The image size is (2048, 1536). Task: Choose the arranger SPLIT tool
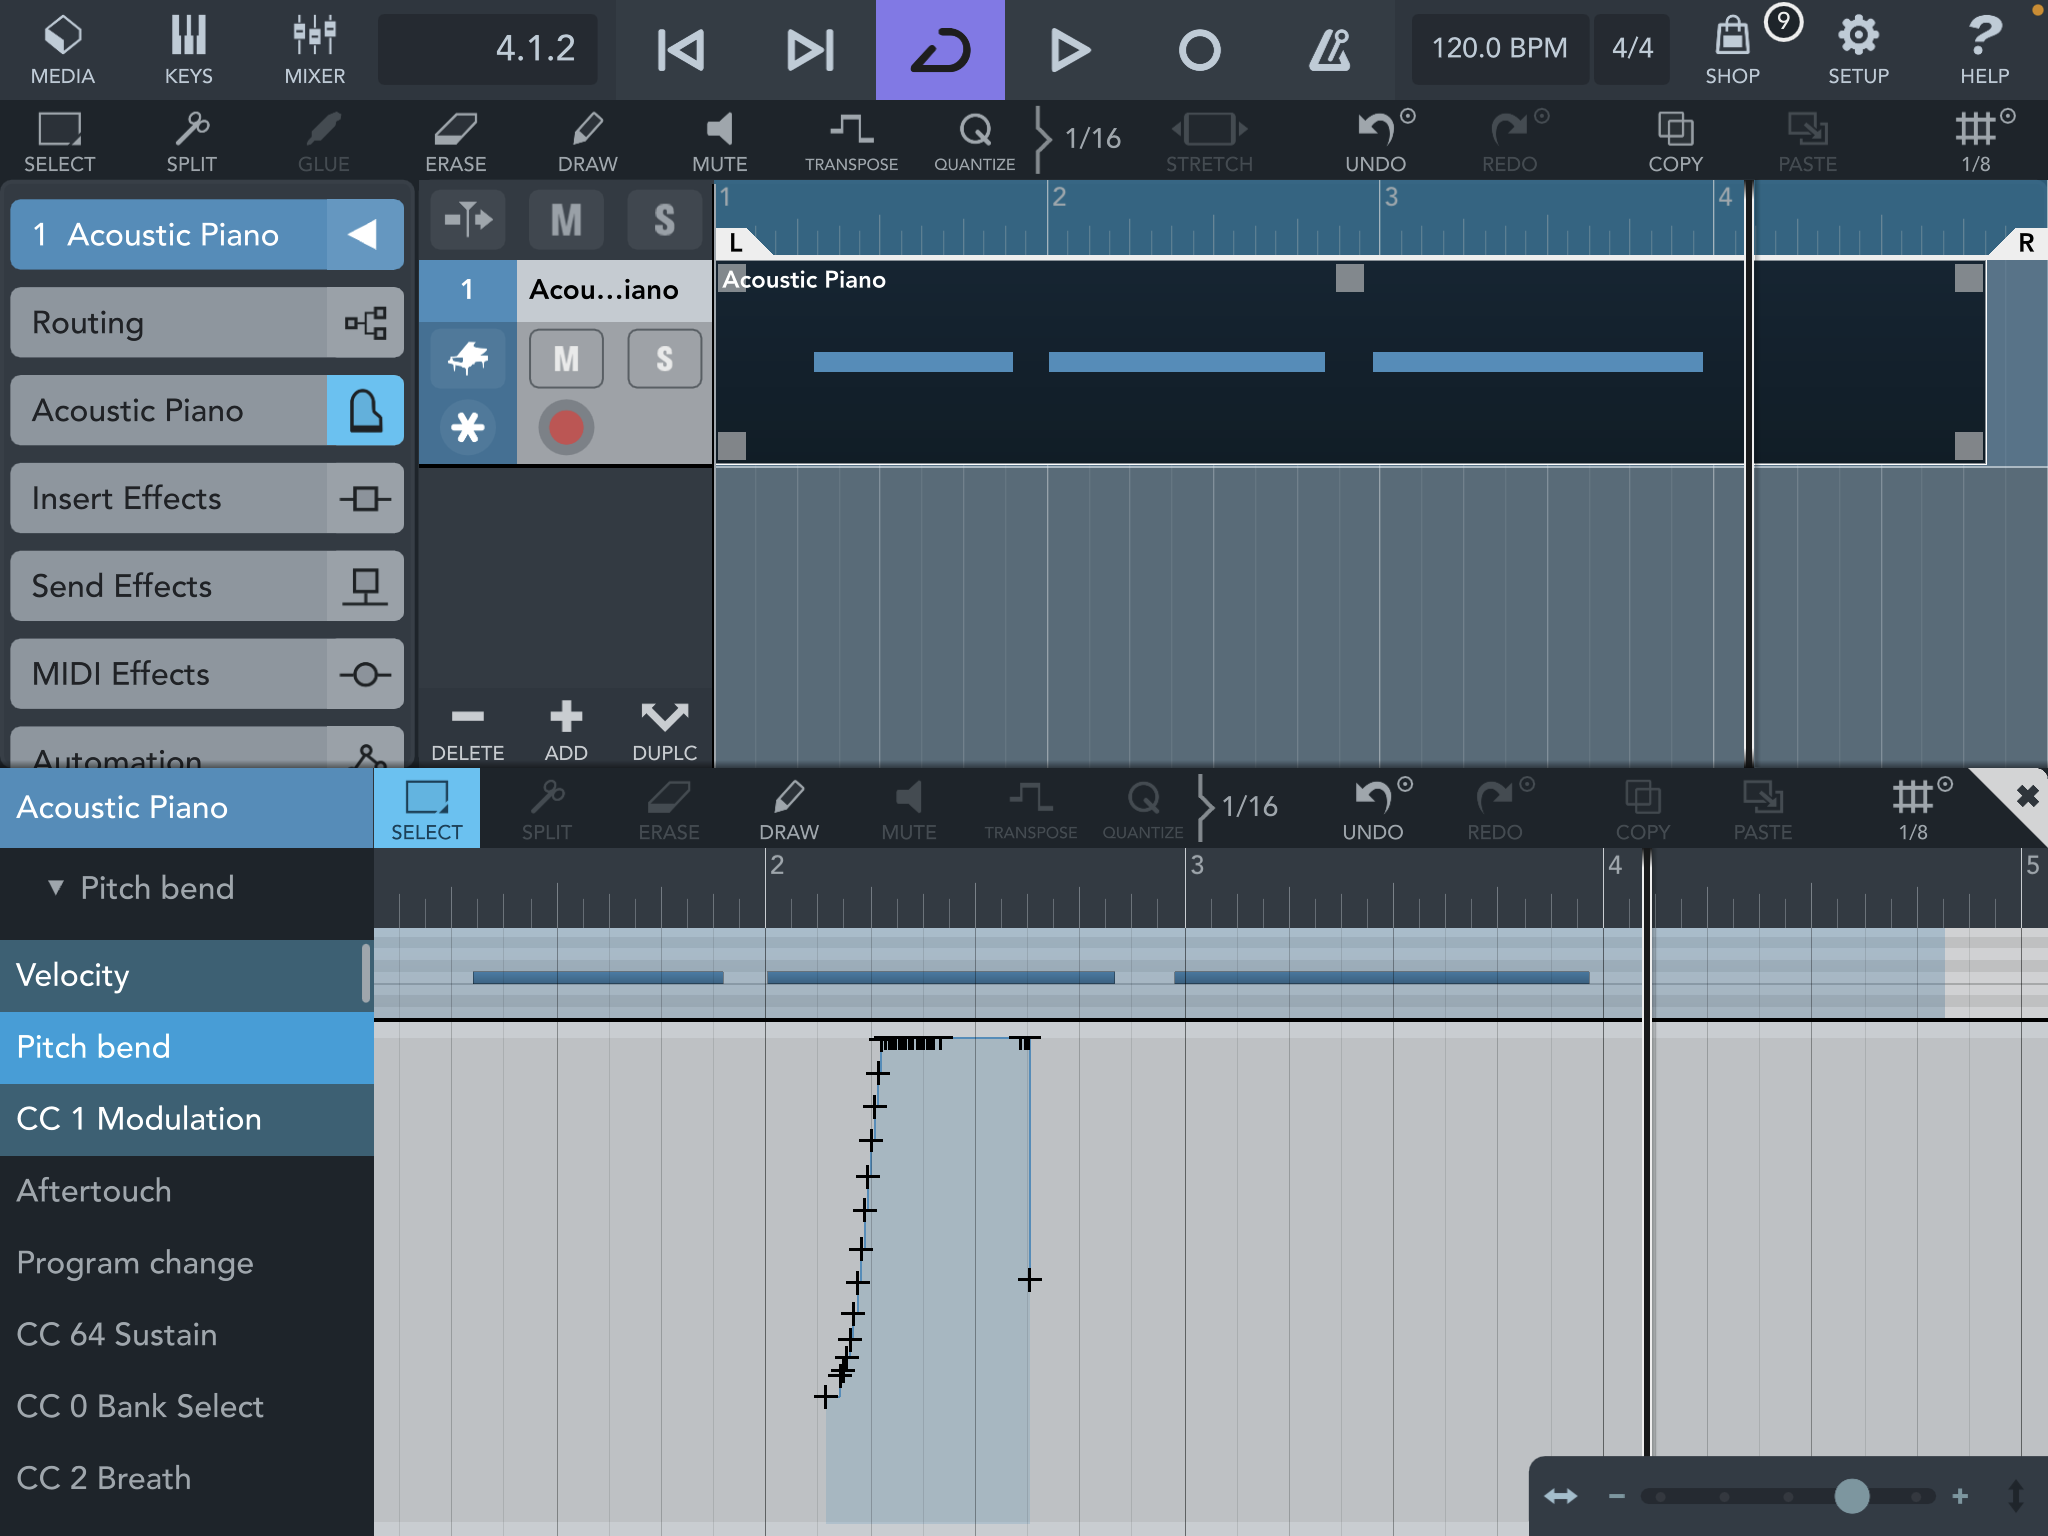pos(191,142)
